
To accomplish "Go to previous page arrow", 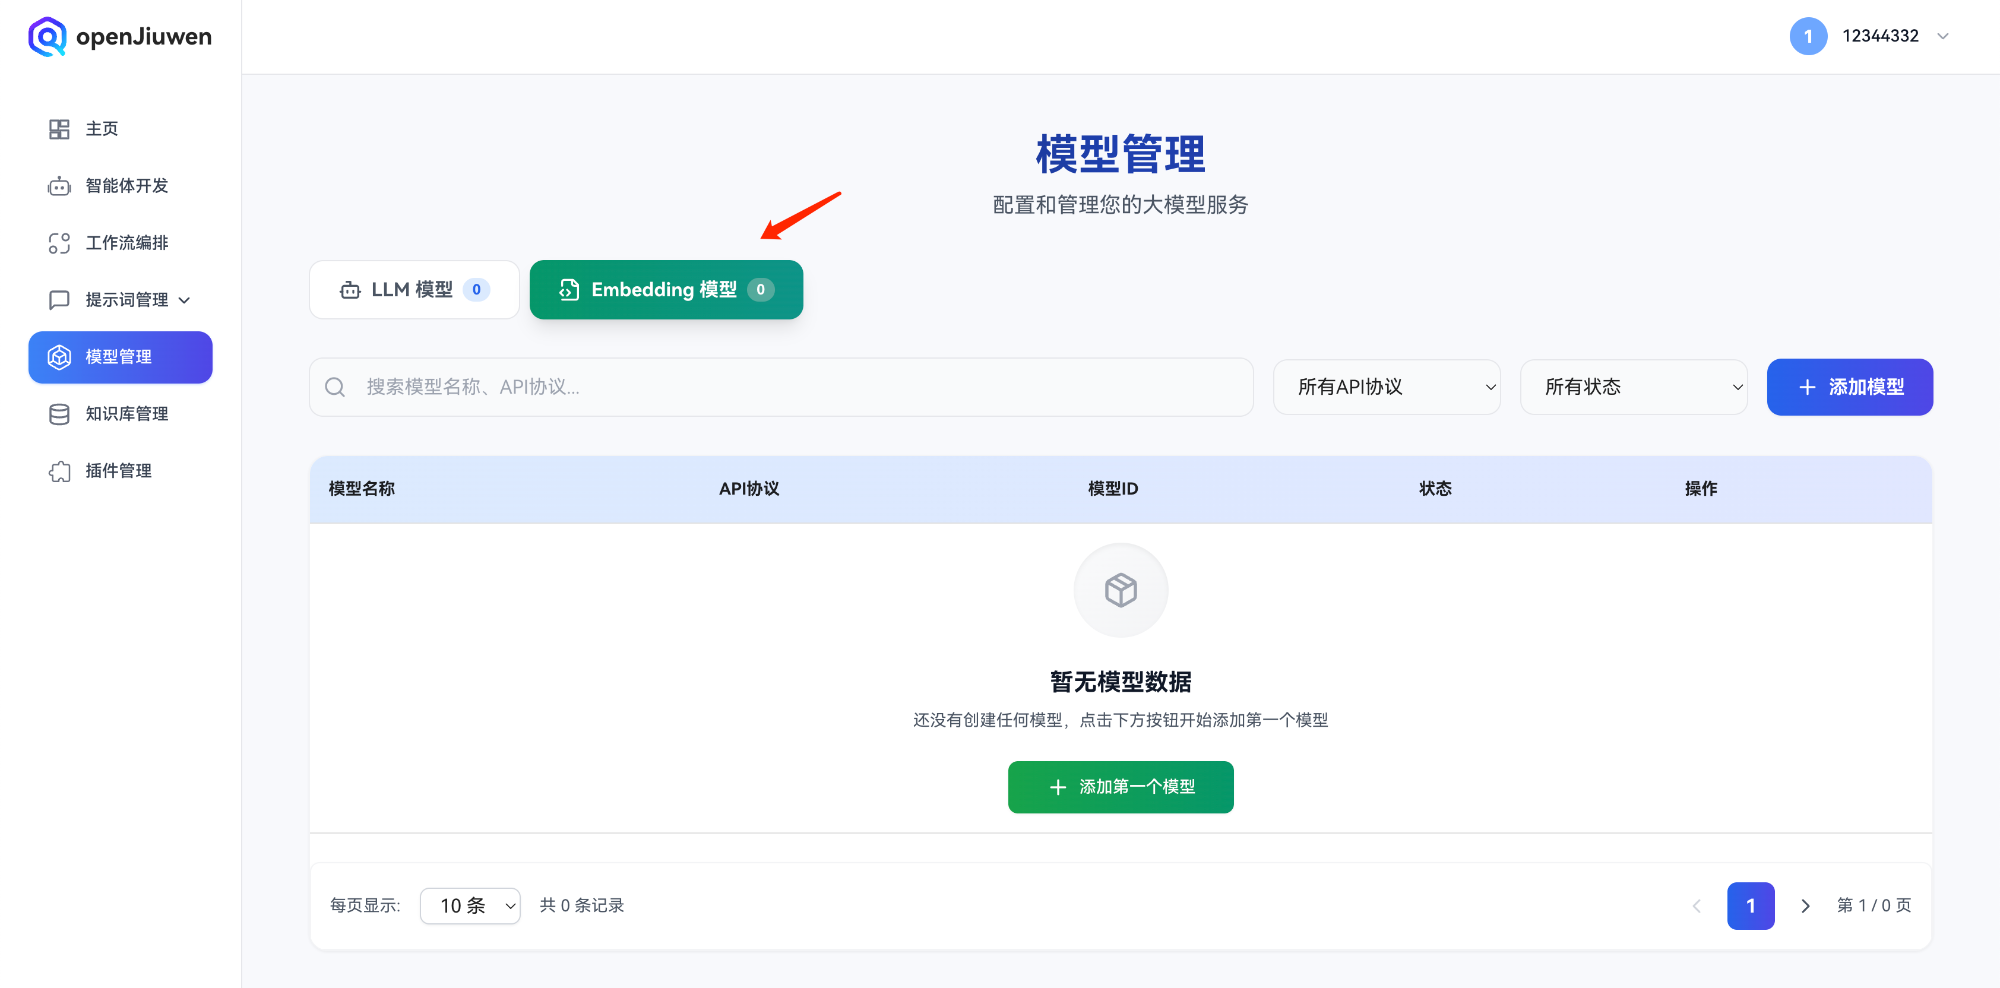I will (1696, 906).
